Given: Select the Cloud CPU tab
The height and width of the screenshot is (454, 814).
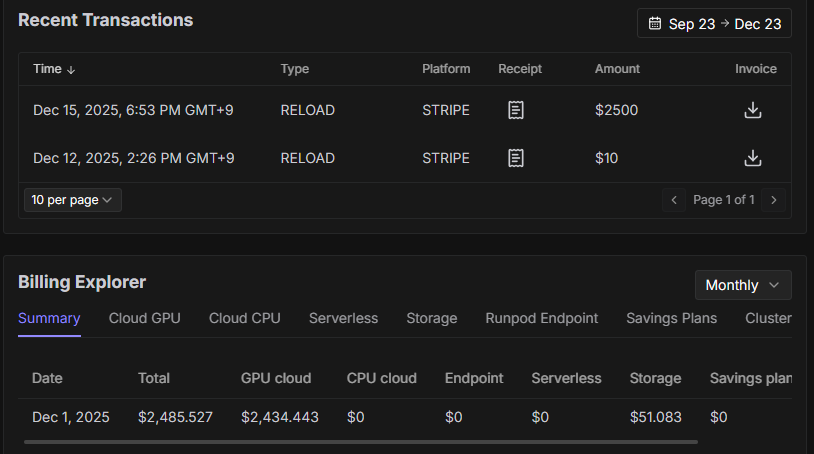Looking at the screenshot, I should (x=244, y=318).
